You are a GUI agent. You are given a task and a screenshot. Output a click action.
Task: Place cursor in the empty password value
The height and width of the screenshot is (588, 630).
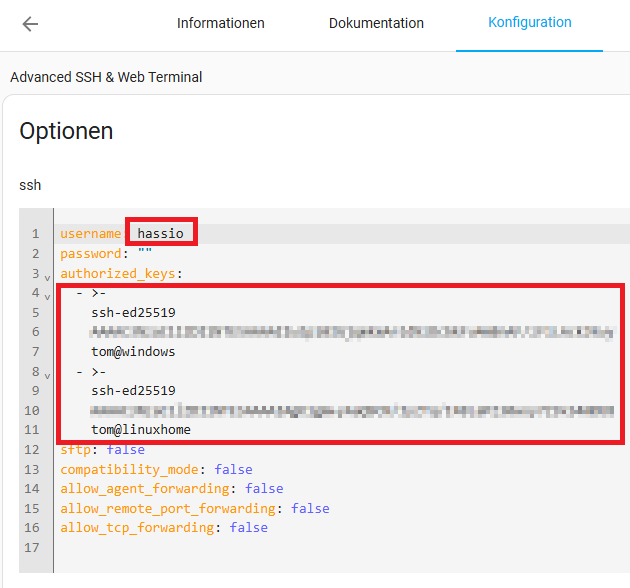pyautogui.click(x=145, y=253)
